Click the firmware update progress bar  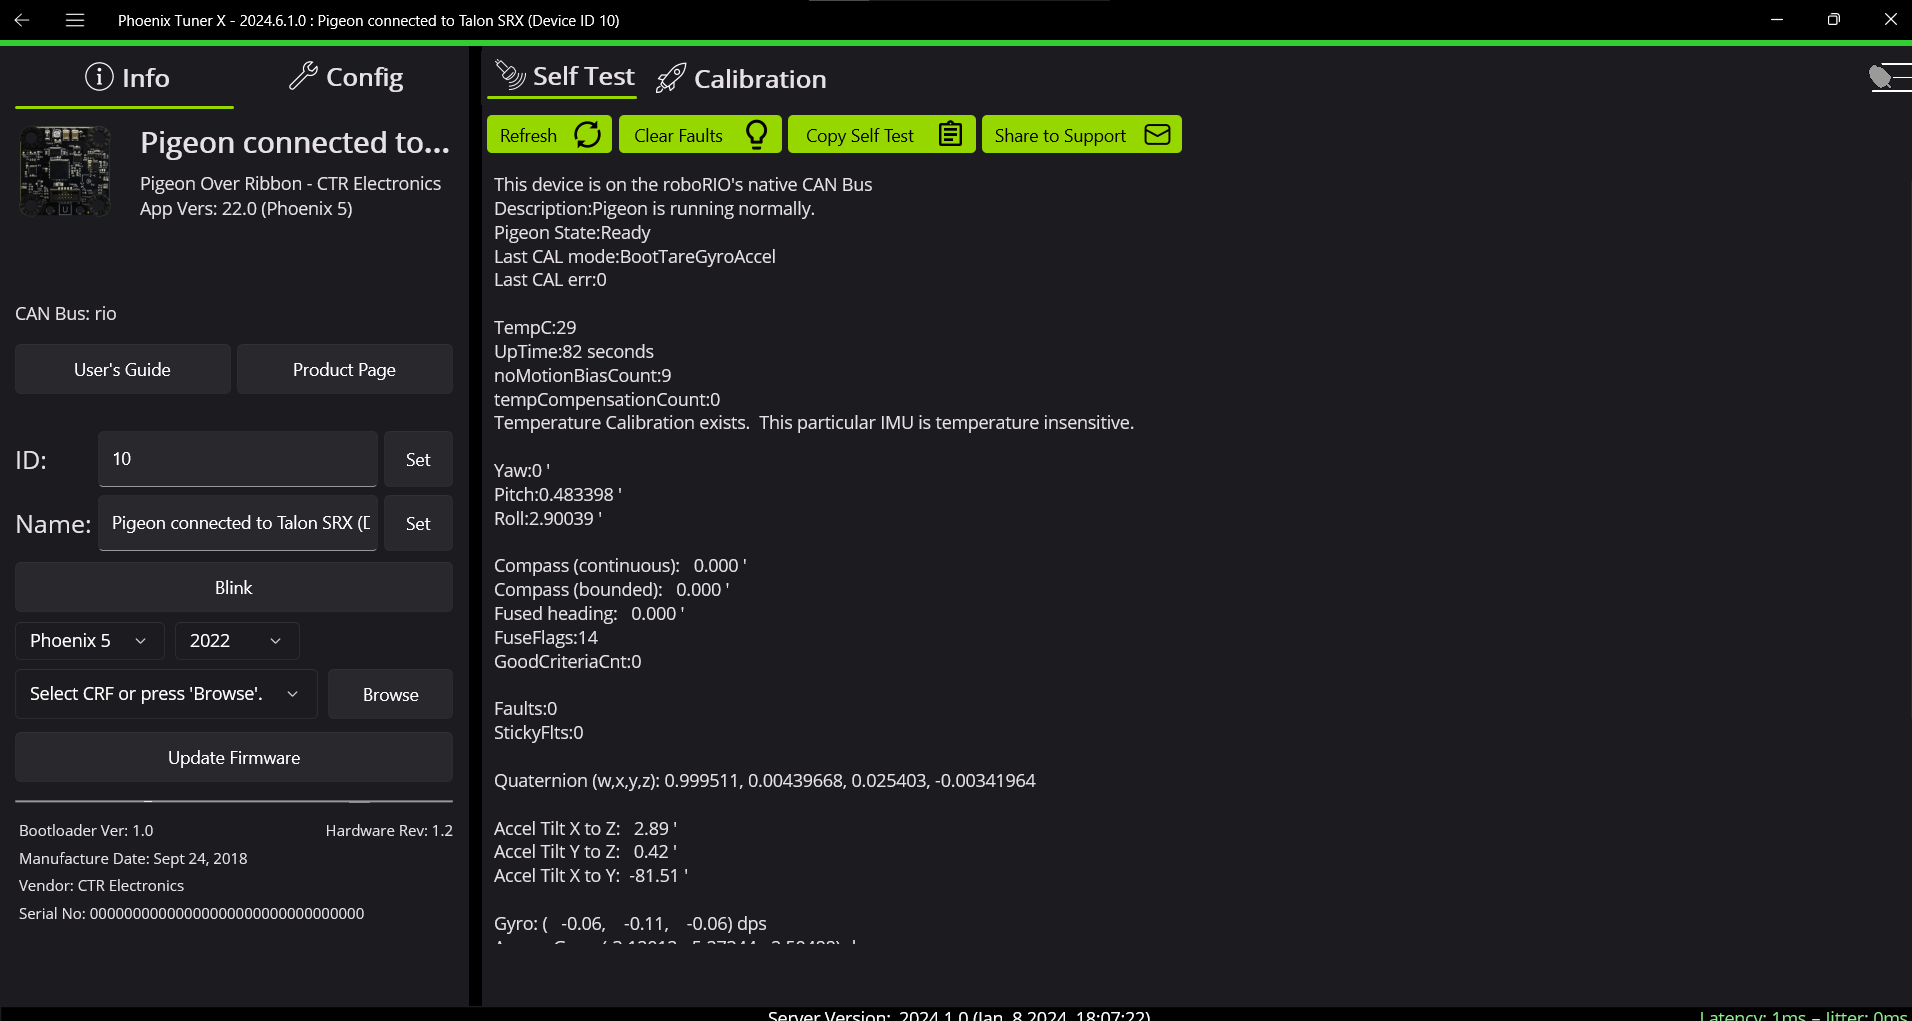(234, 801)
